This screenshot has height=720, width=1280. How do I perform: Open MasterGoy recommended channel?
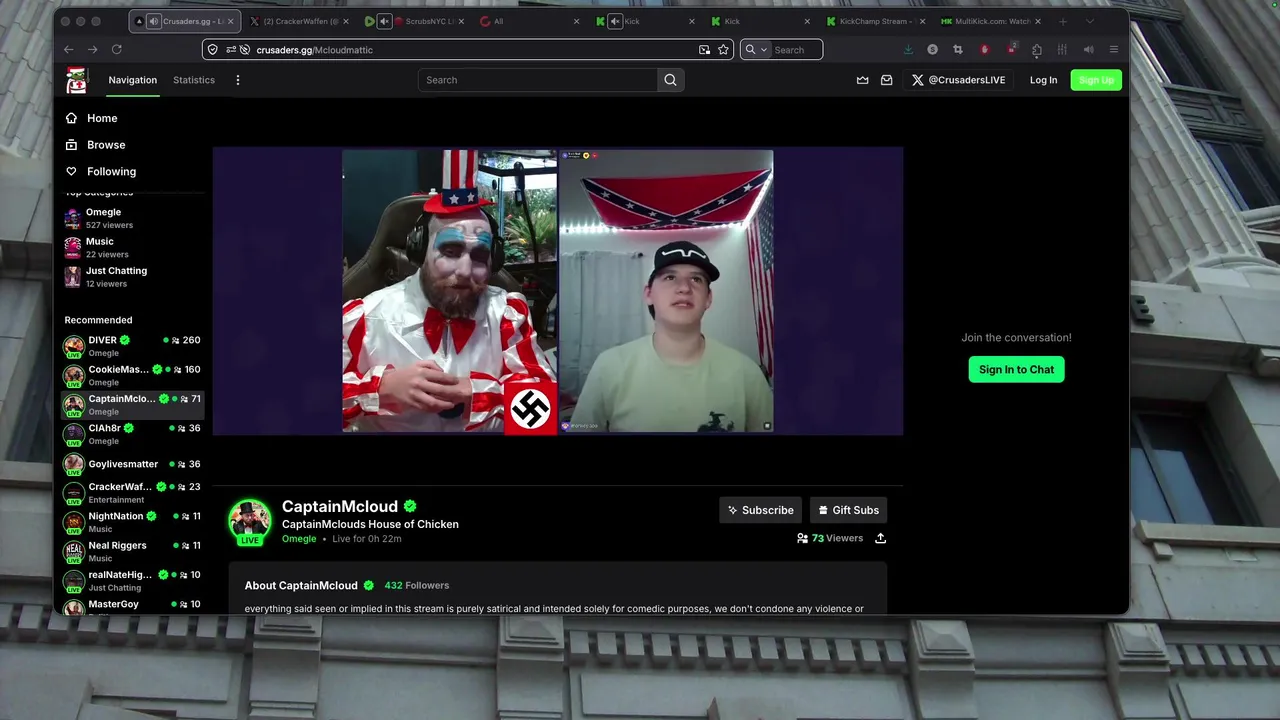click(132, 605)
